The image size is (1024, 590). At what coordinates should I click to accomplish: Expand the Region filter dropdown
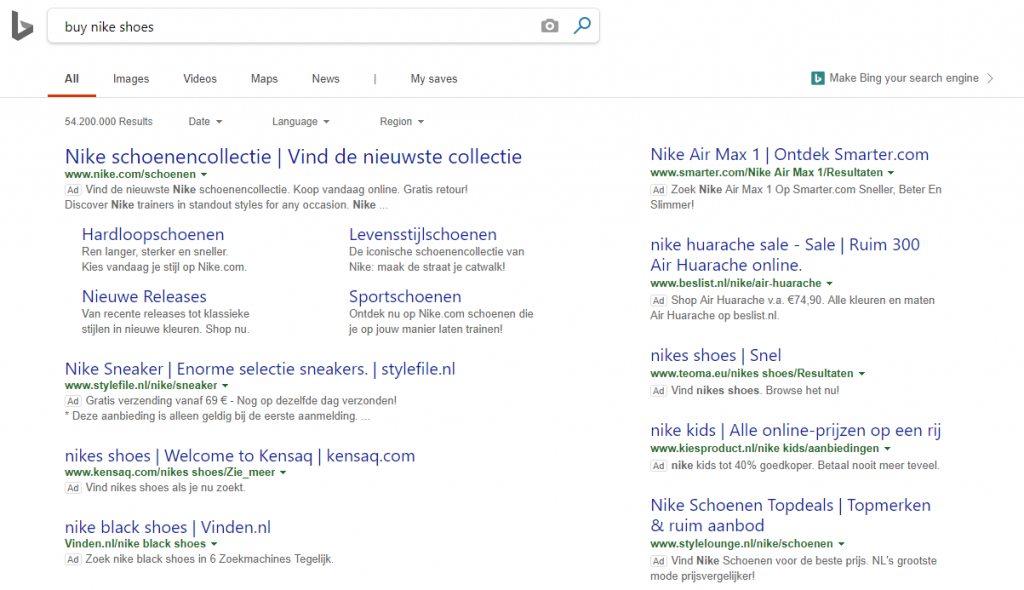[401, 122]
